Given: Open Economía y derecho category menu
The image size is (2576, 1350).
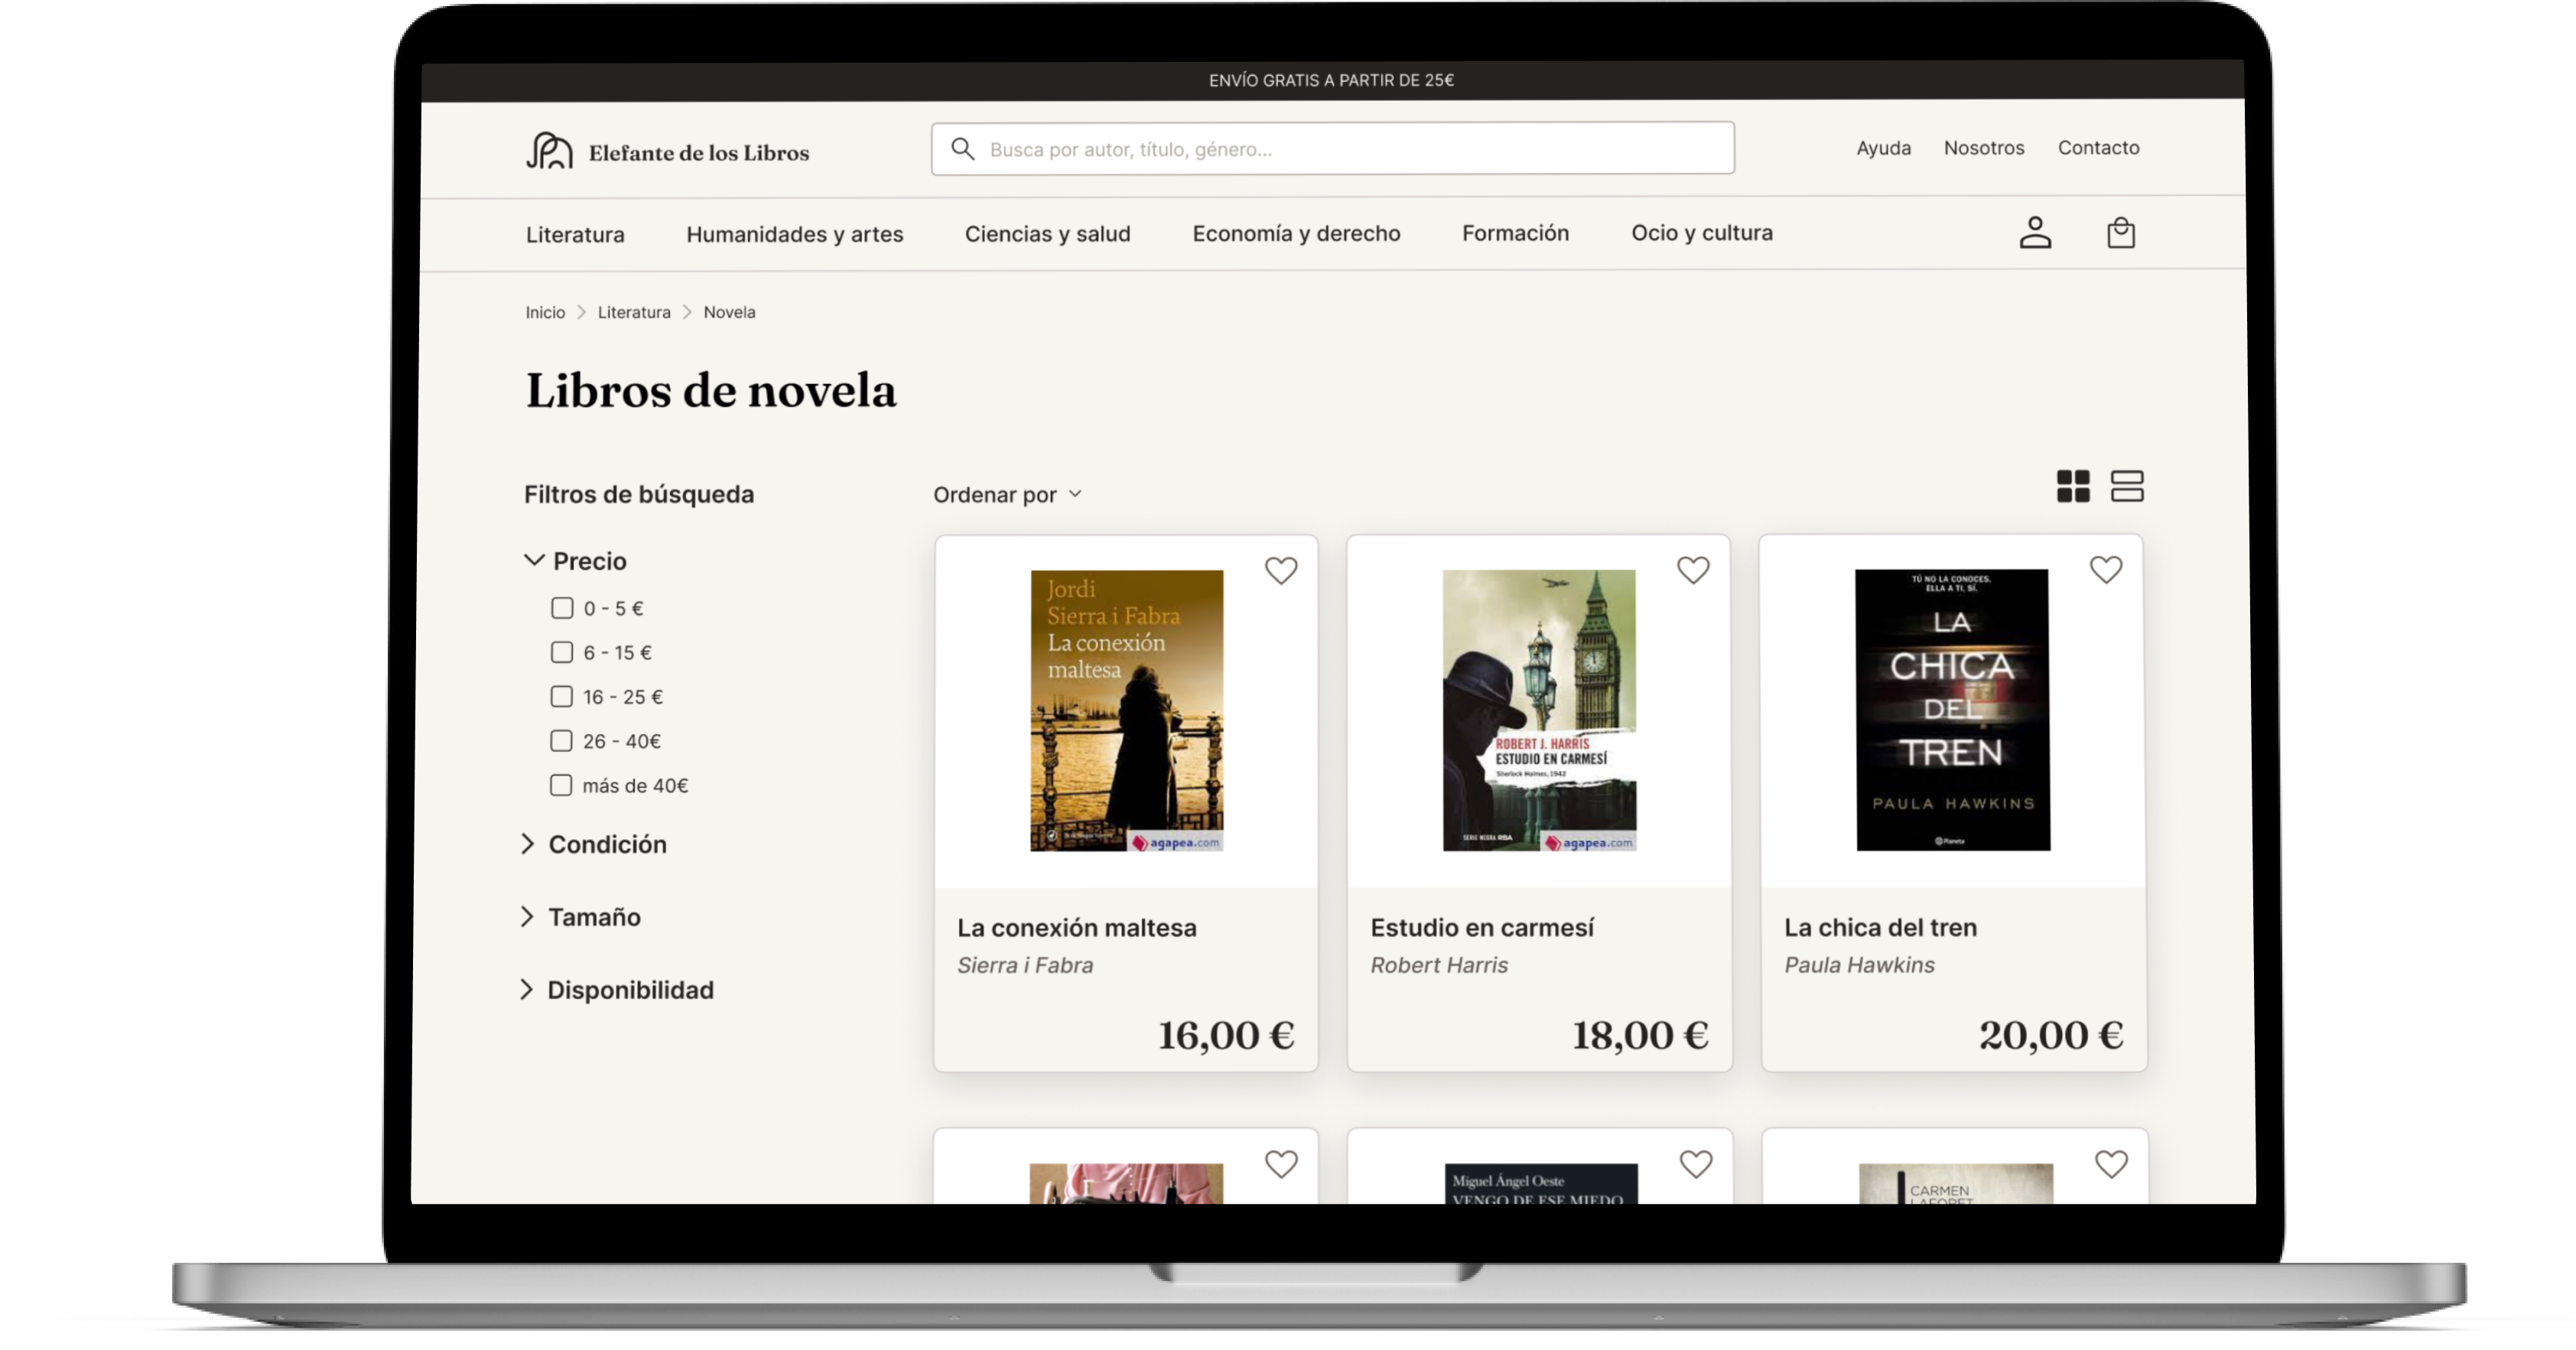Looking at the screenshot, I should point(1296,233).
